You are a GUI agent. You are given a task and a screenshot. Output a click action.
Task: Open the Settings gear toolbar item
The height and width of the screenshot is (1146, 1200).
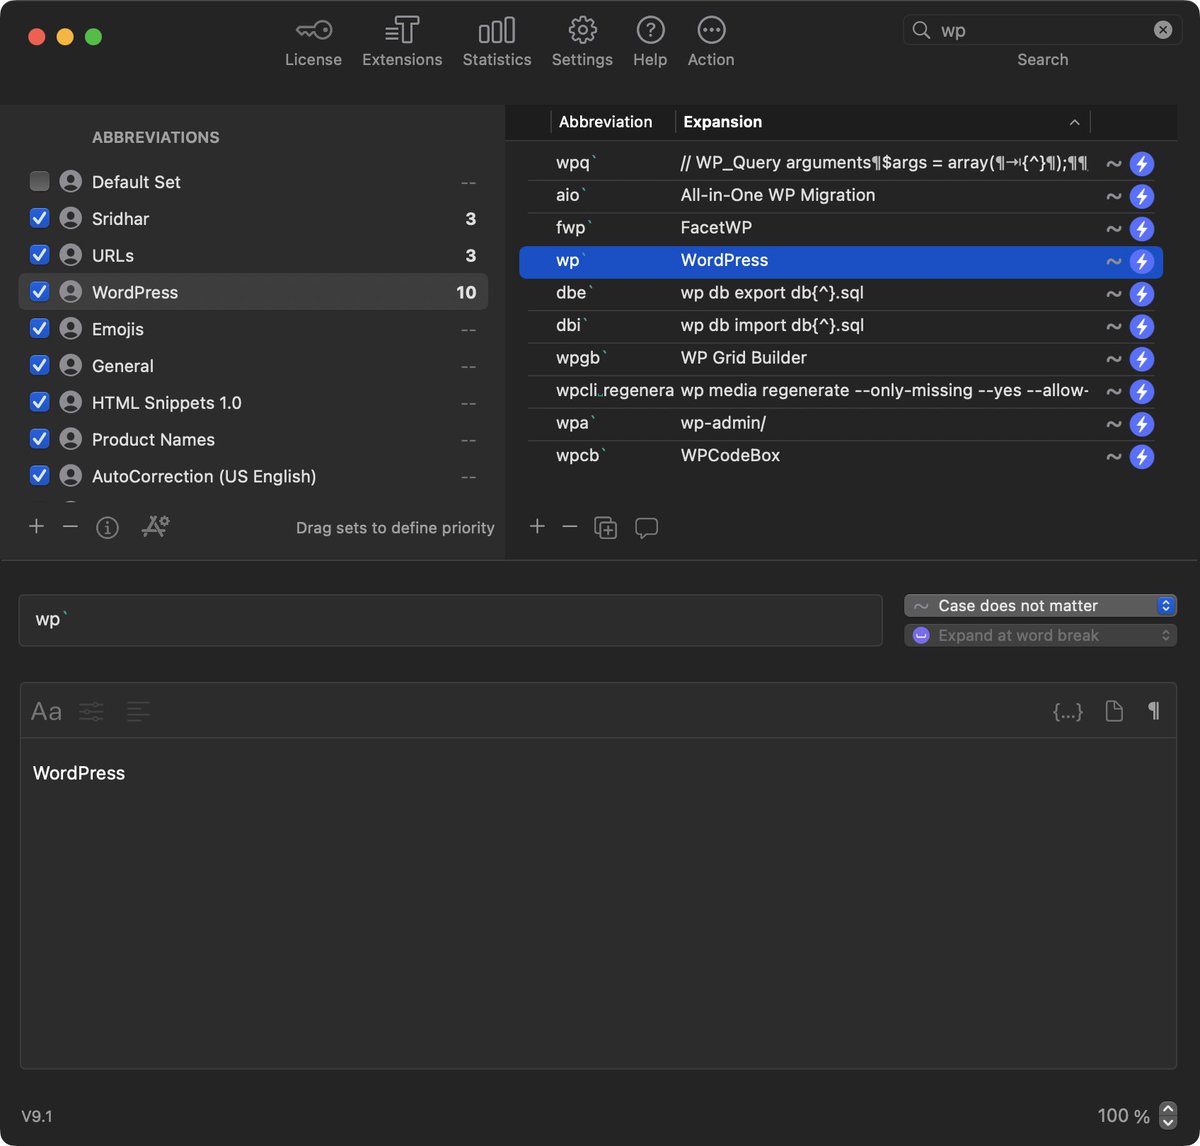582,43
